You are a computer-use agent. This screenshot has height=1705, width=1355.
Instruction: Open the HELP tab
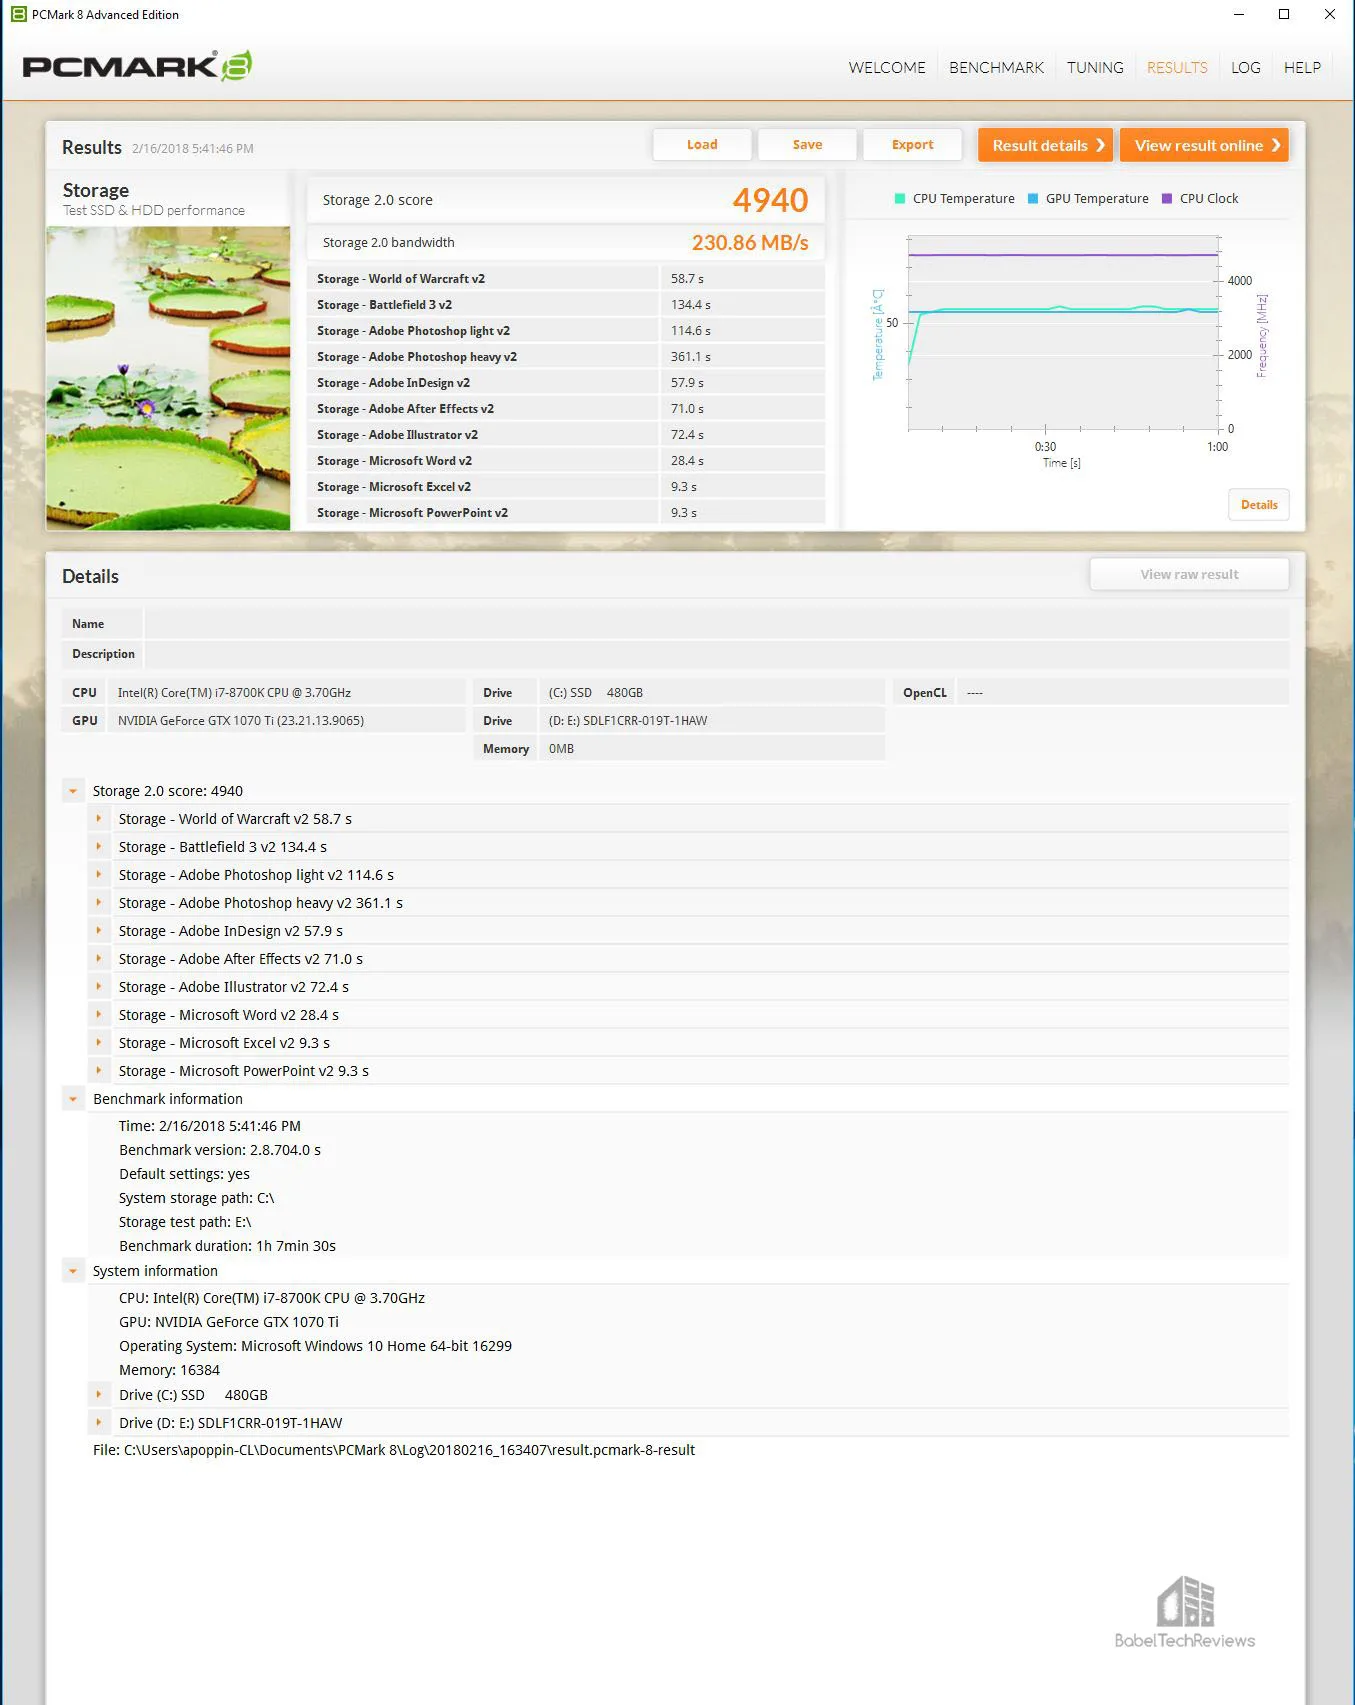point(1302,67)
